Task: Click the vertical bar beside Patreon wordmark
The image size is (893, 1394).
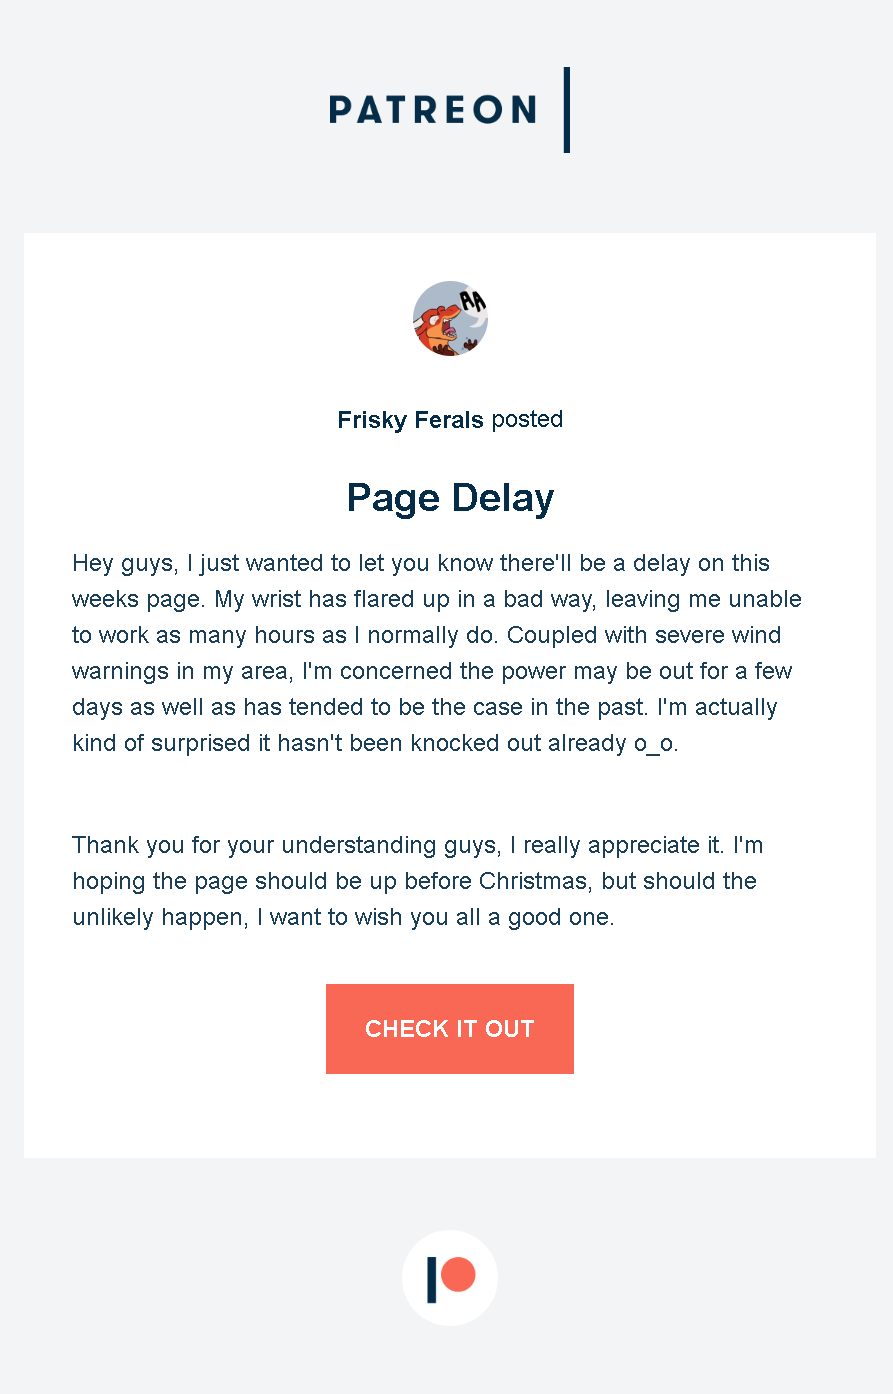Action: pos(567,110)
